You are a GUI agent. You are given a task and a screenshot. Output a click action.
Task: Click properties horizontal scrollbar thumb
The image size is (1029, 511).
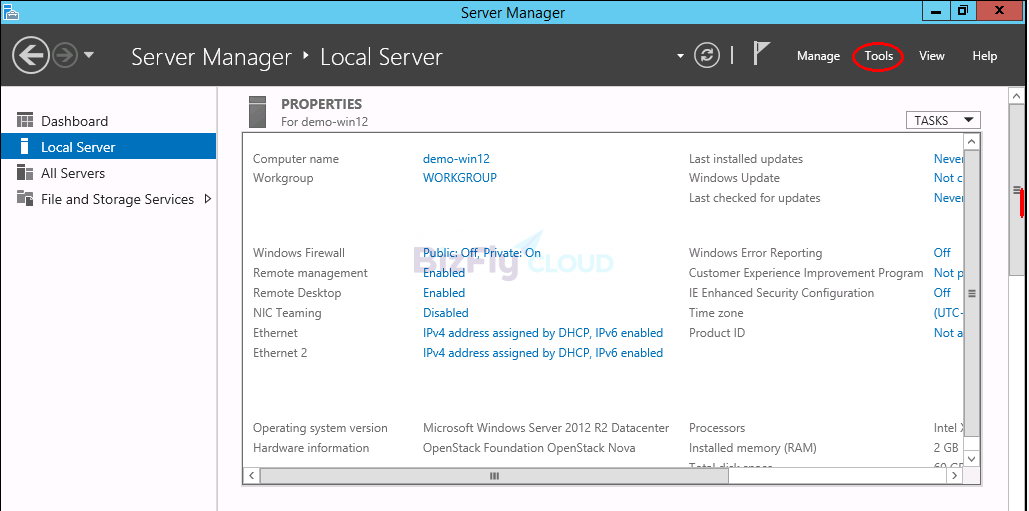coord(495,476)
